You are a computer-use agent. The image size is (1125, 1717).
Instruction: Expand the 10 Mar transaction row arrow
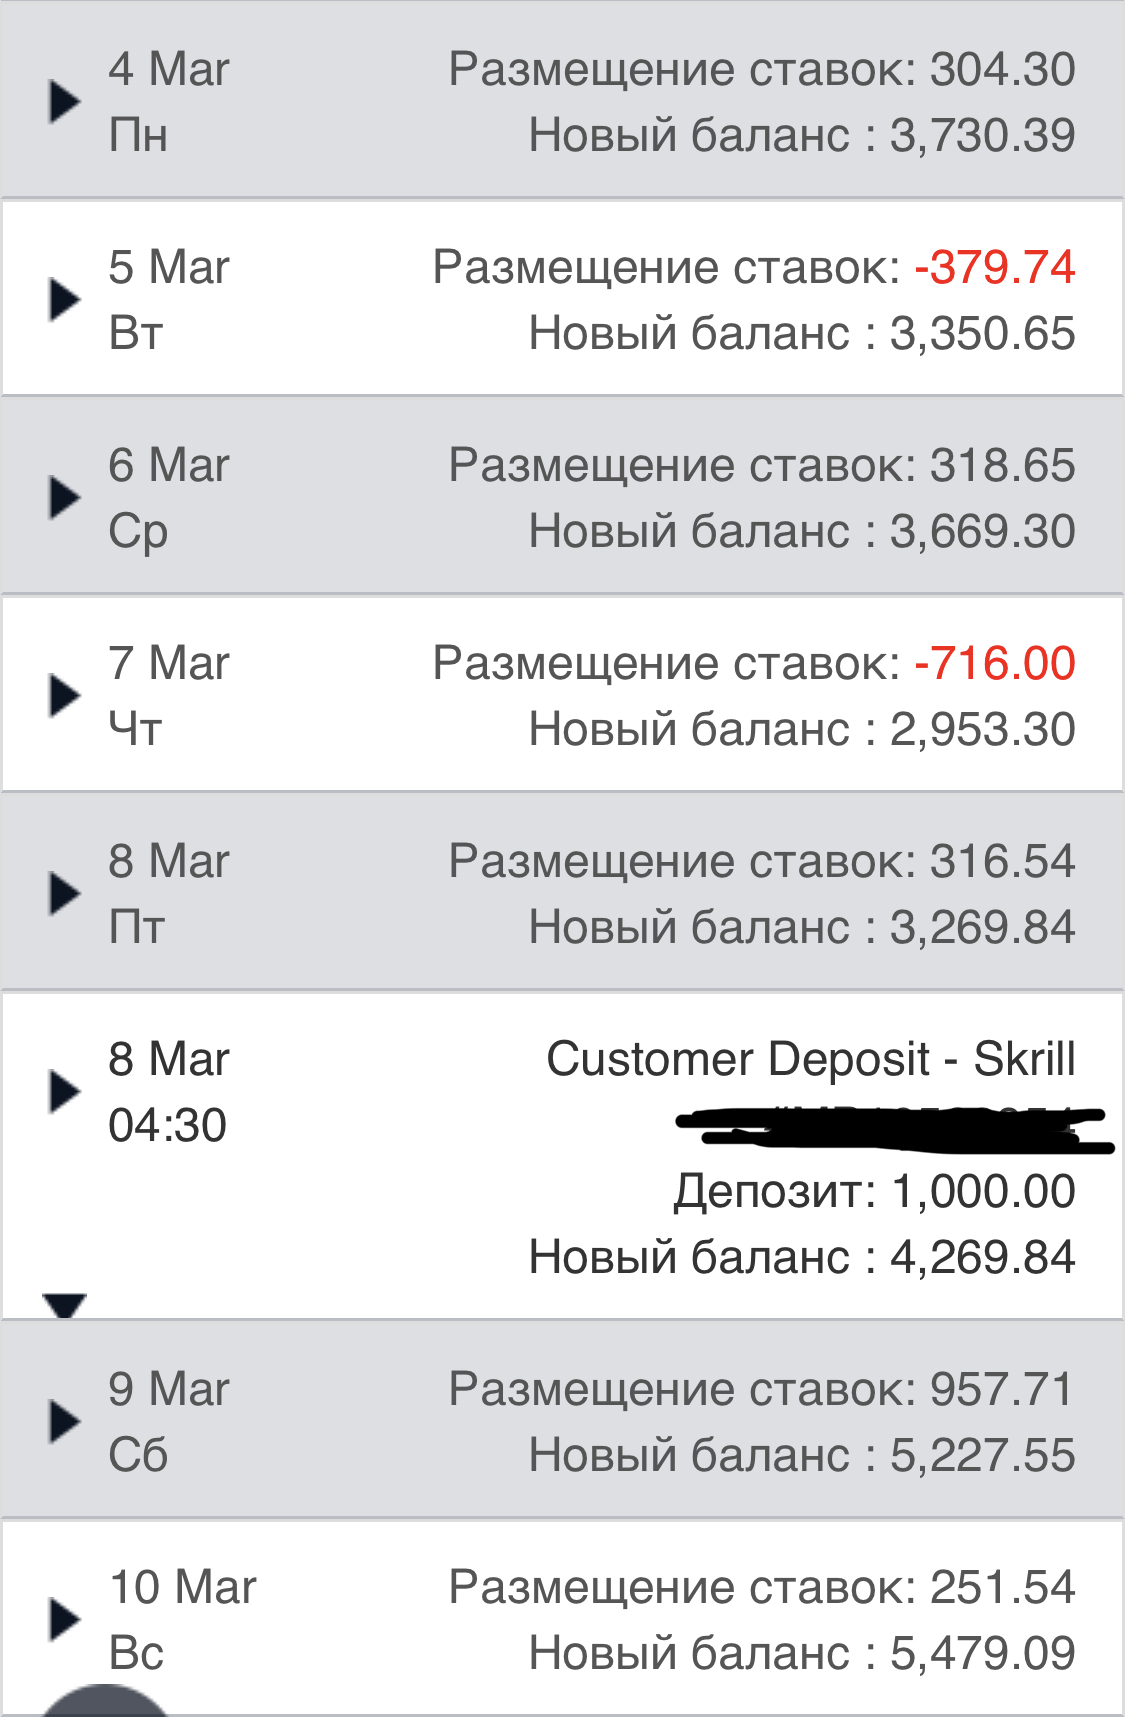pos(65,1619)
